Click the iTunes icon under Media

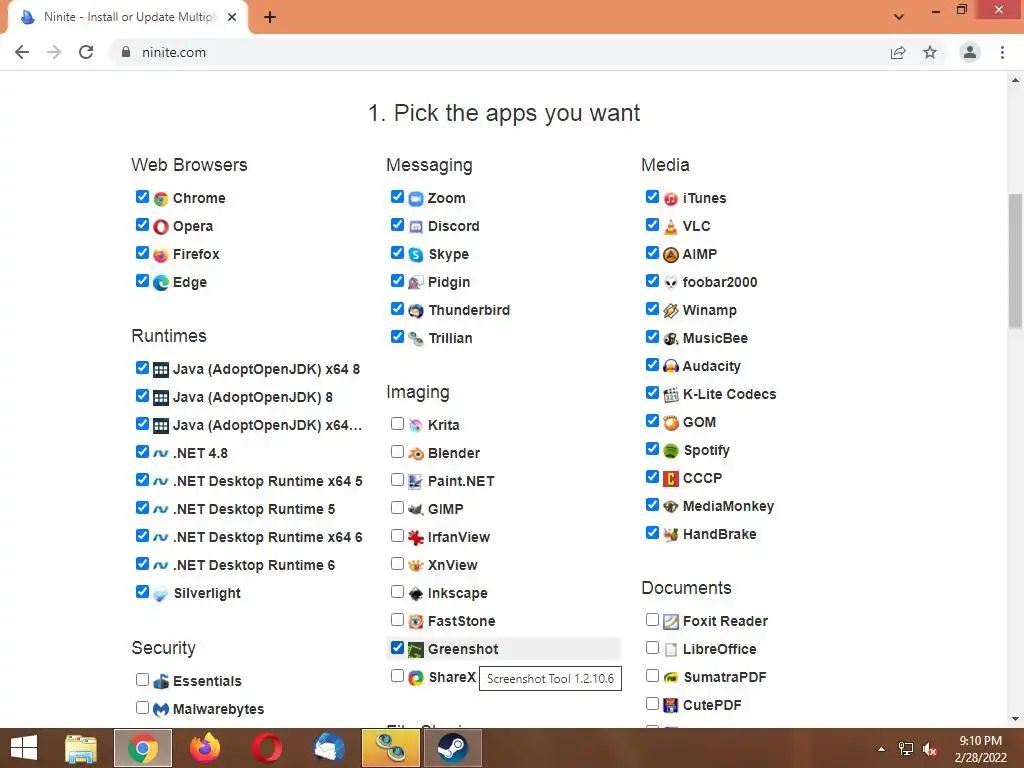point(671,199)
